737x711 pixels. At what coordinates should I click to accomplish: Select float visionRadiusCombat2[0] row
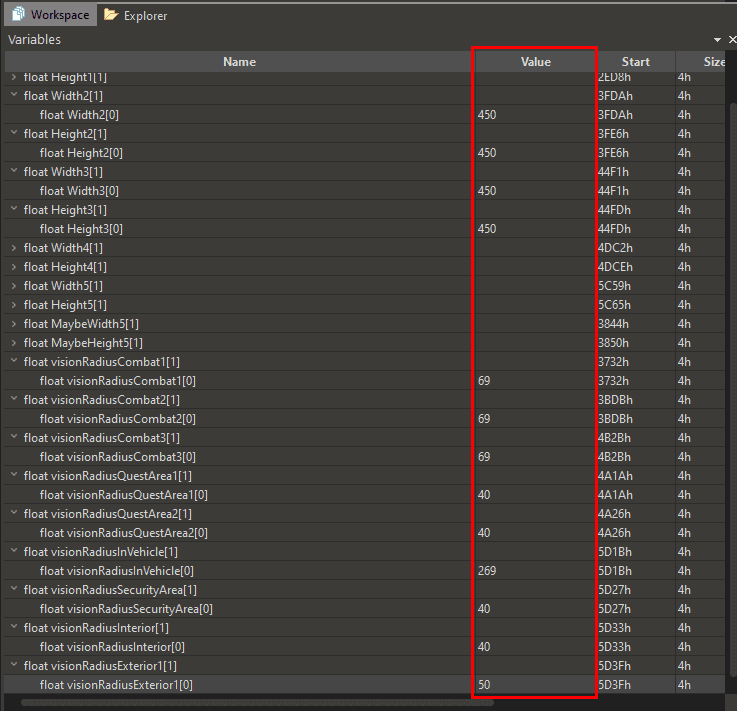[x=364, y=419]
